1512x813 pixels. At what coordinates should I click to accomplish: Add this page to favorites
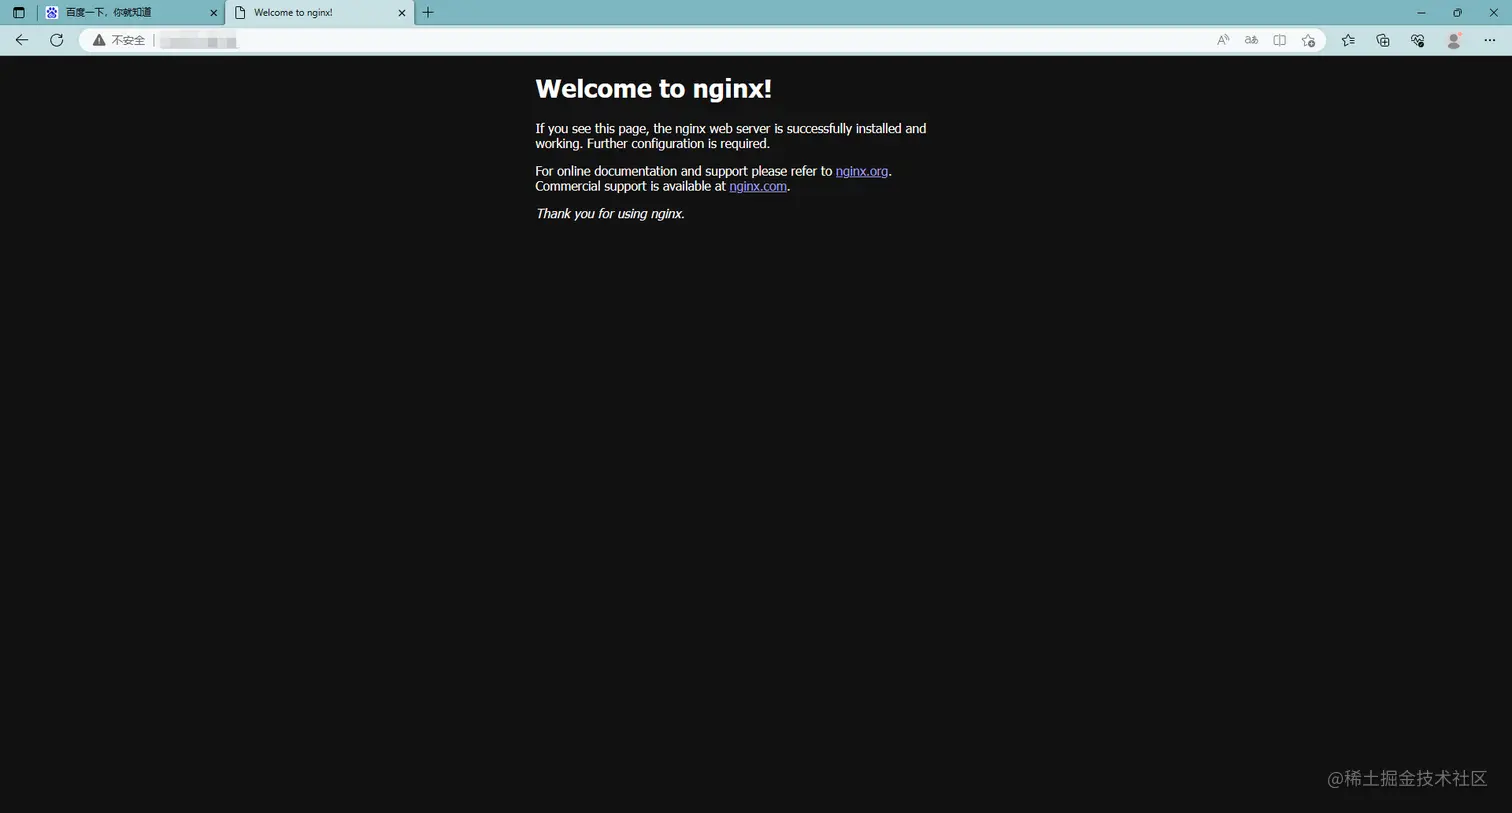1308,40
